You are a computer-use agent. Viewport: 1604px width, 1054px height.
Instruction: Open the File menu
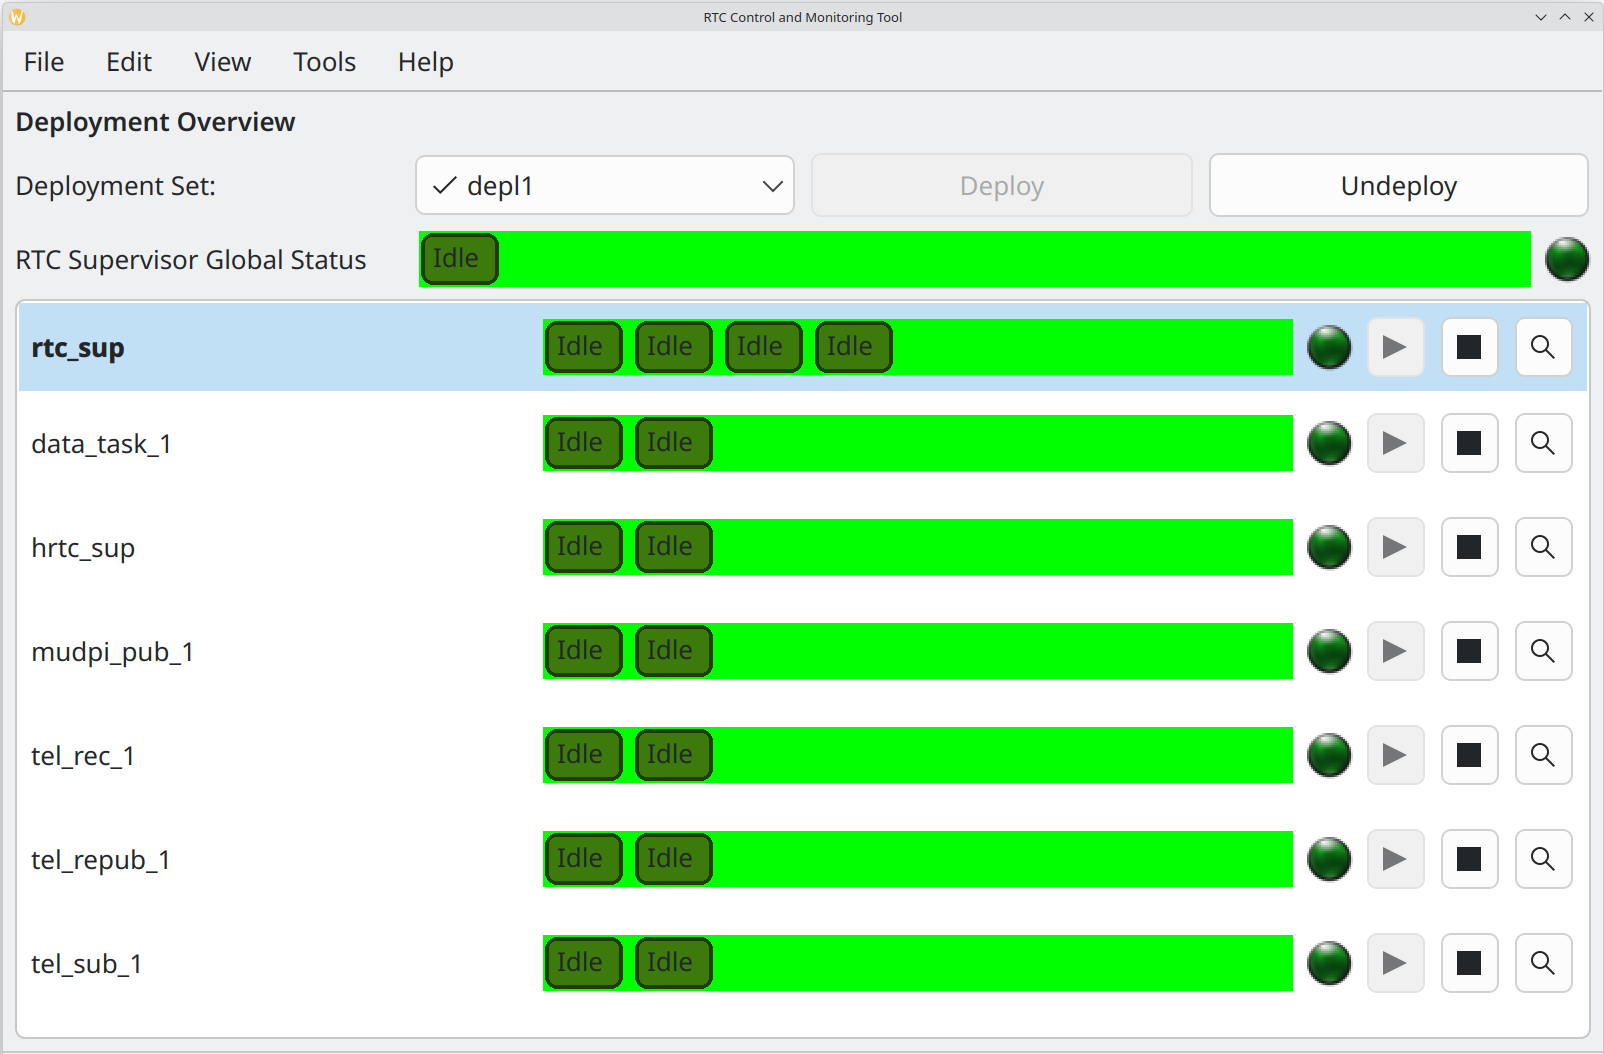44,62
